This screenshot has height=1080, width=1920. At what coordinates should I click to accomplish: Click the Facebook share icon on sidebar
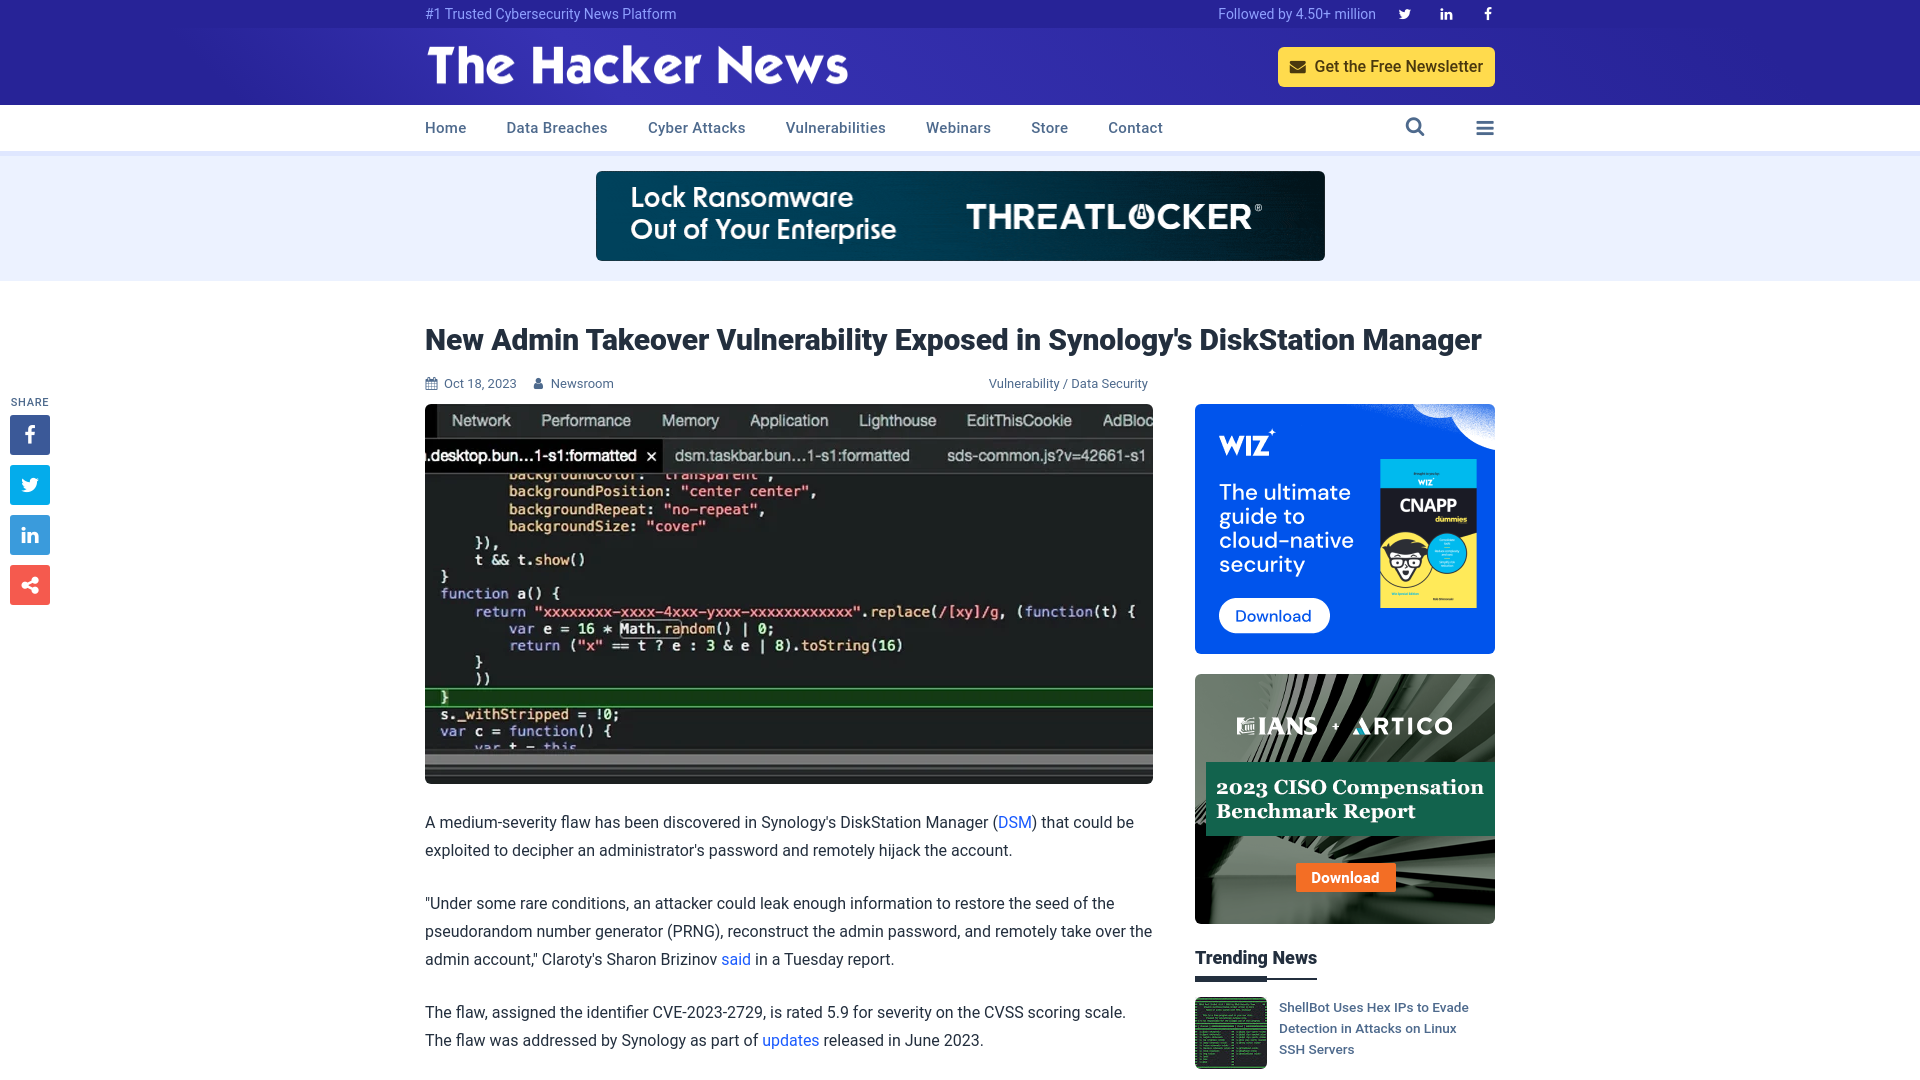coord(29,434)
